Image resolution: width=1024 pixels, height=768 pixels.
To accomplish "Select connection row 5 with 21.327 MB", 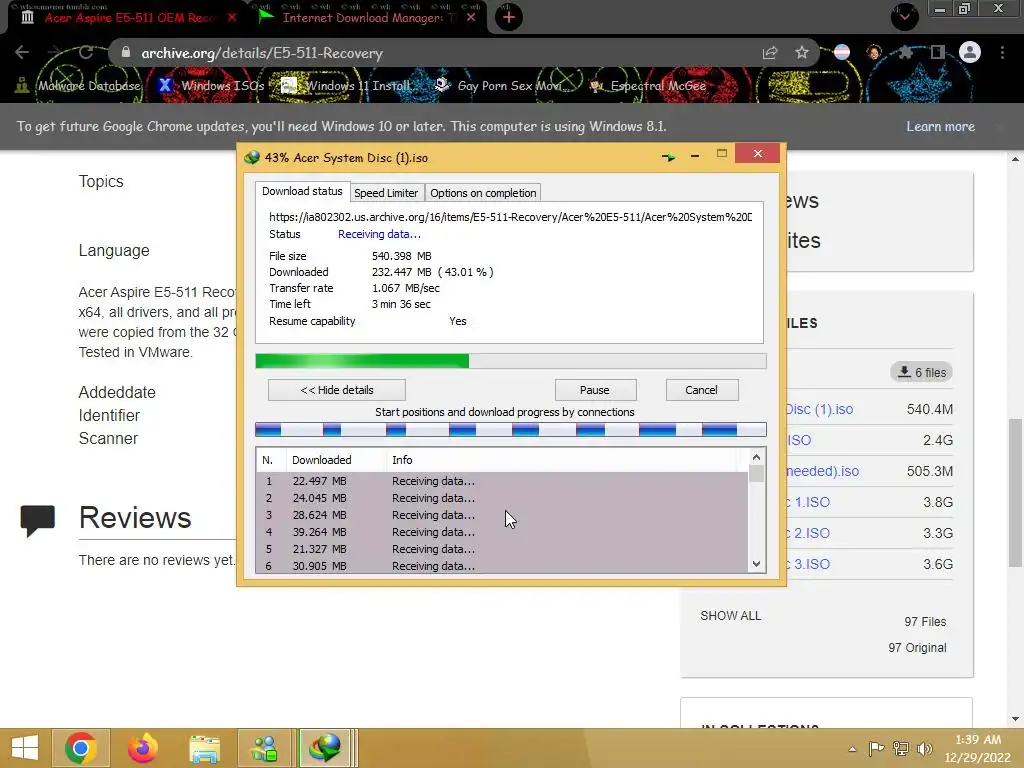I will click(502, 549).
